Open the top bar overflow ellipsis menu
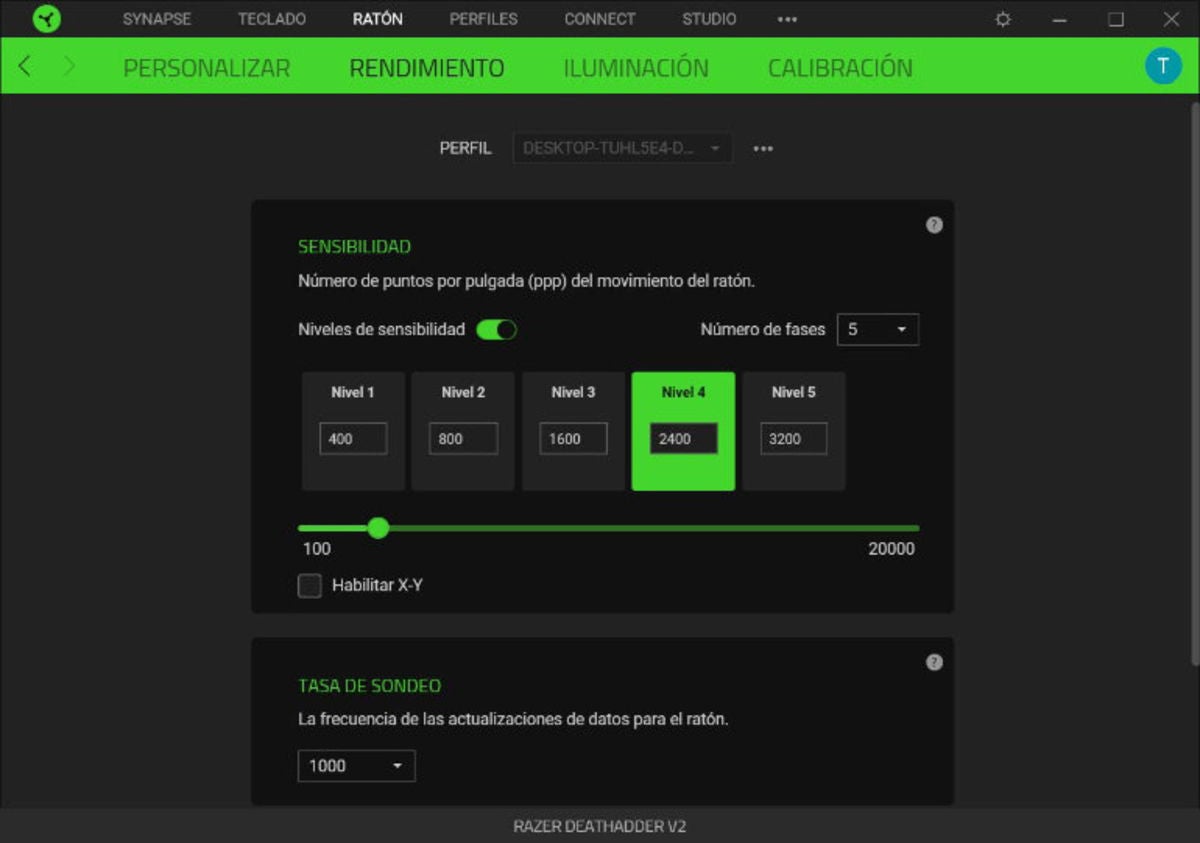The width and height of the screenshot is (1200, 843). pos(787,18)
